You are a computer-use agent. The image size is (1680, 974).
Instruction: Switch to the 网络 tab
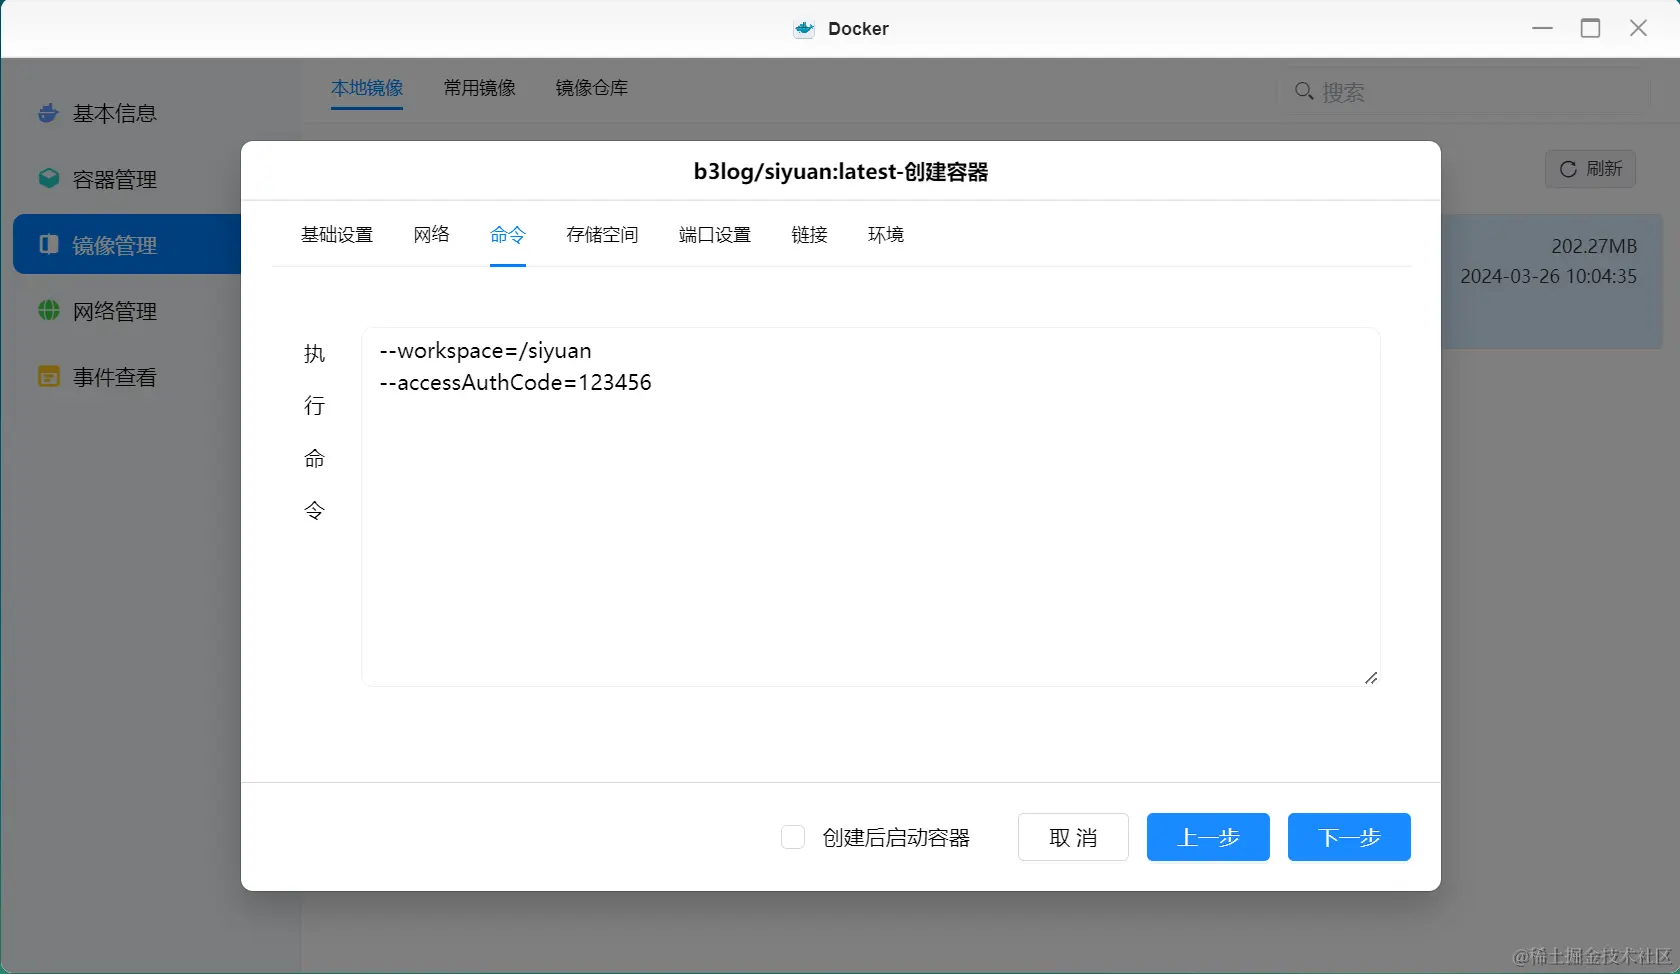point(431,235)
